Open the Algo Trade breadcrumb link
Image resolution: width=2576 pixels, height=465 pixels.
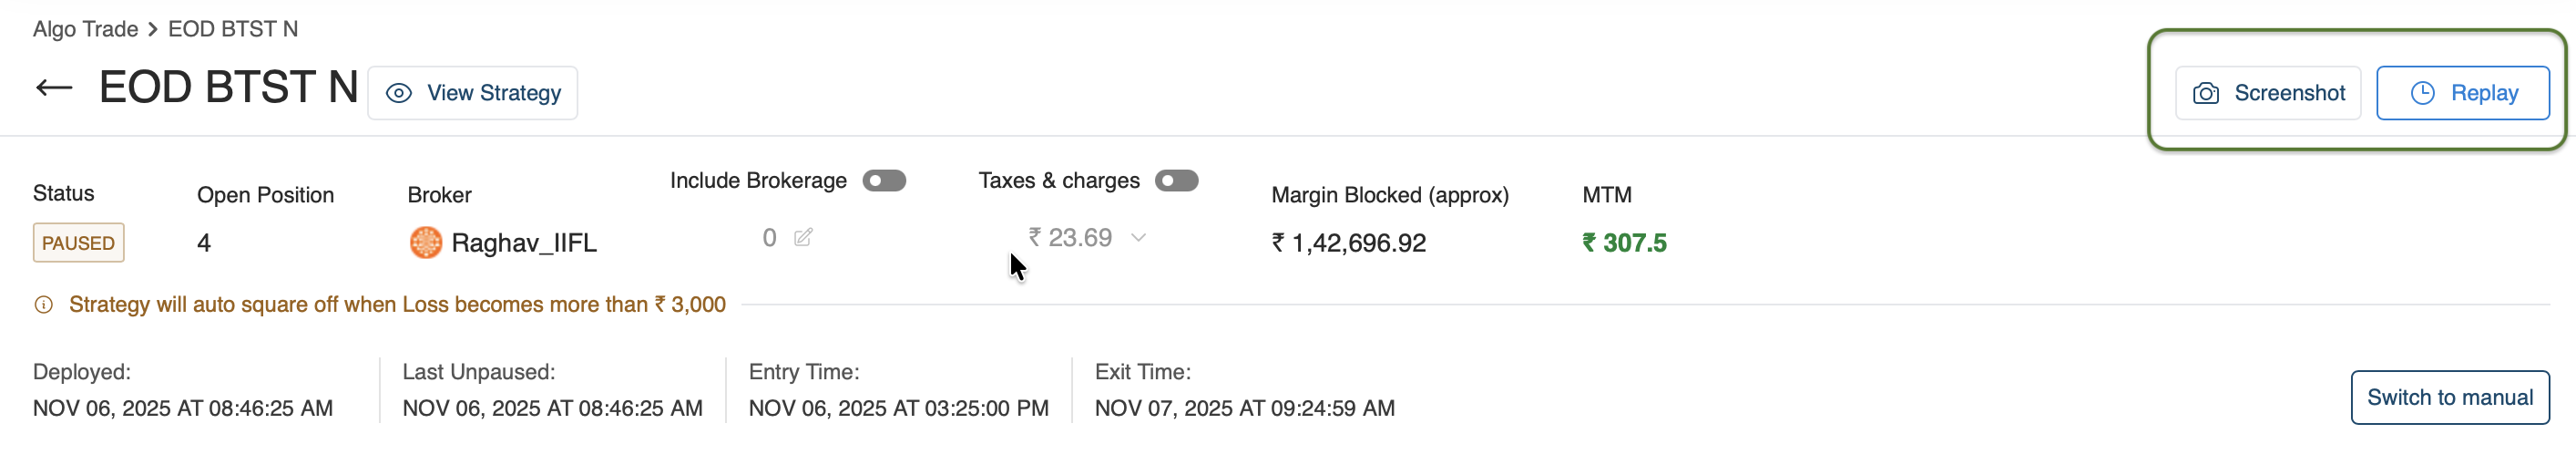(85, 30)
